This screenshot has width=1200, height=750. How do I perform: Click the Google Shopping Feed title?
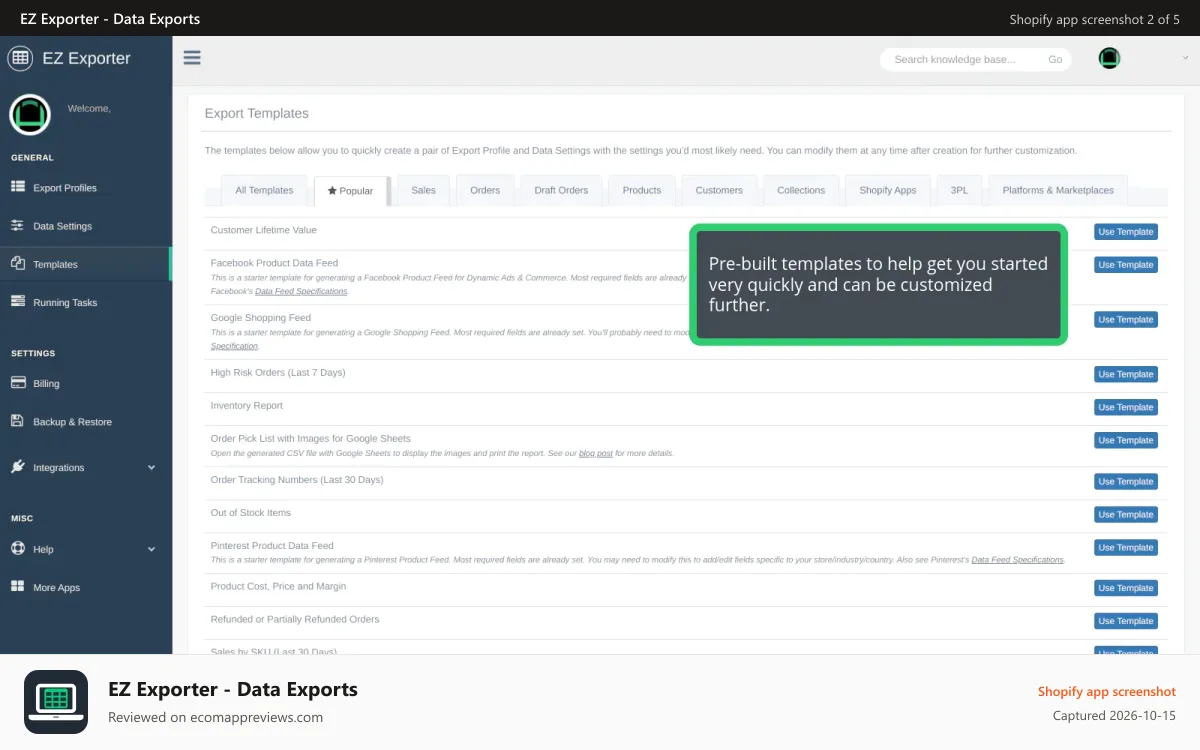[260, 318]
